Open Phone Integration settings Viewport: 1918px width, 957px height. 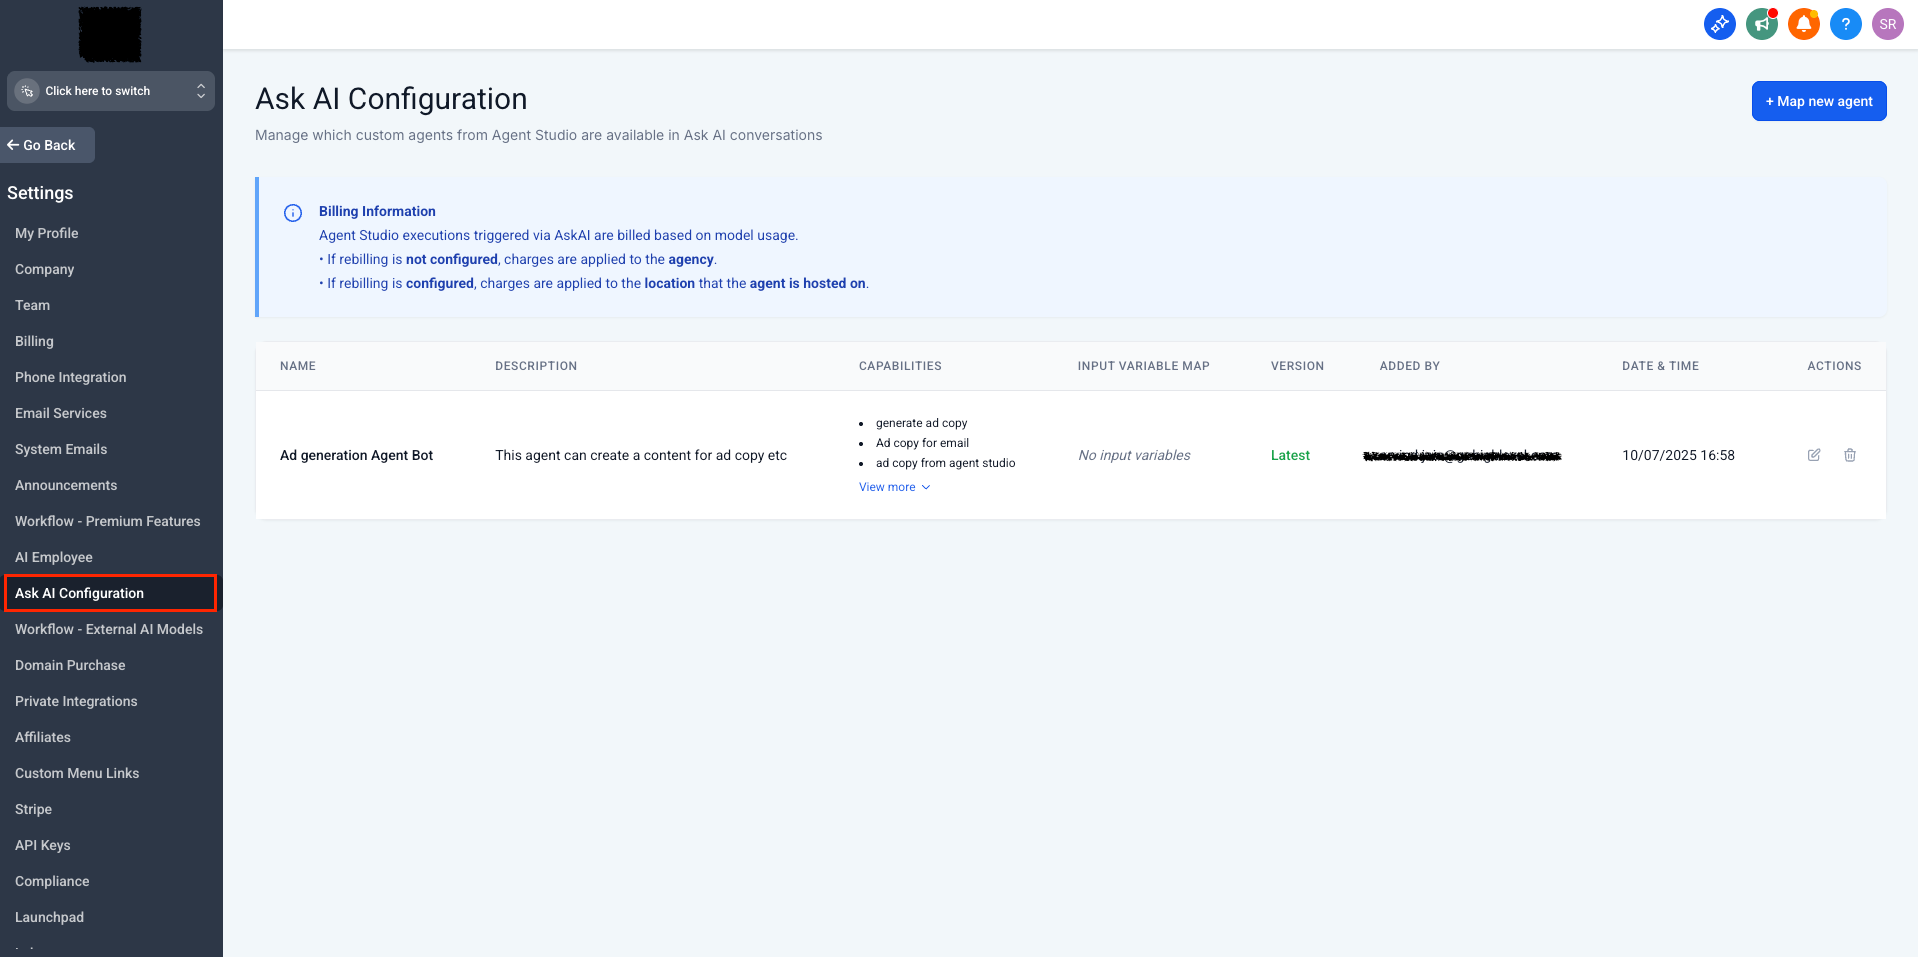click(x=70, y=377)
